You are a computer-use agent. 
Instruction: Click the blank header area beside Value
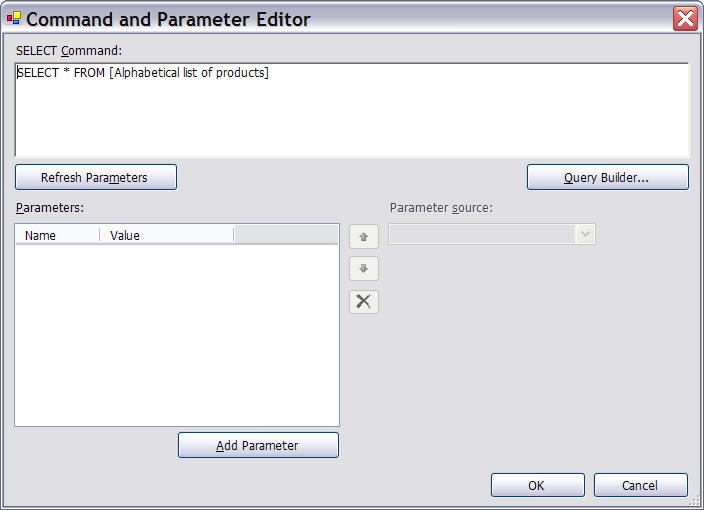point(286,235)
